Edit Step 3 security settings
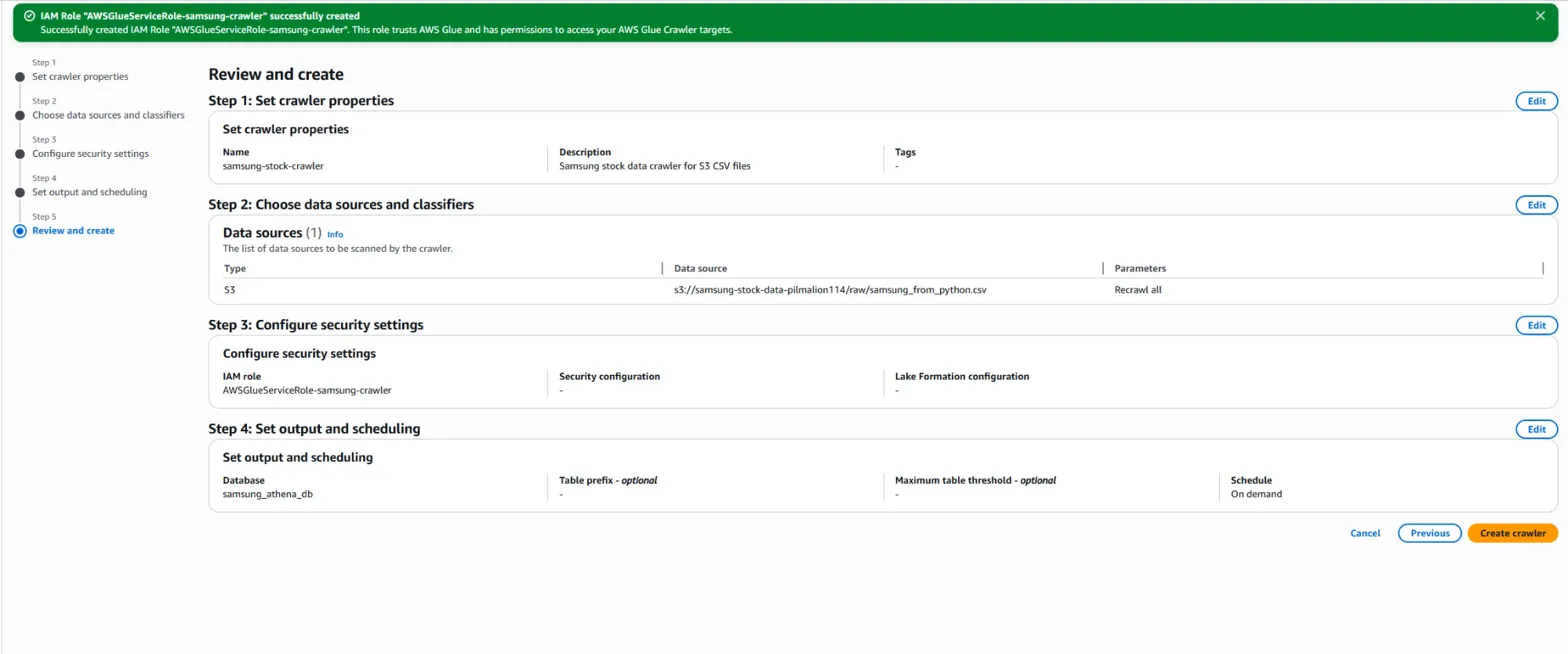This screenshot has height=654, width=1568. click(x=1536, y=325)
